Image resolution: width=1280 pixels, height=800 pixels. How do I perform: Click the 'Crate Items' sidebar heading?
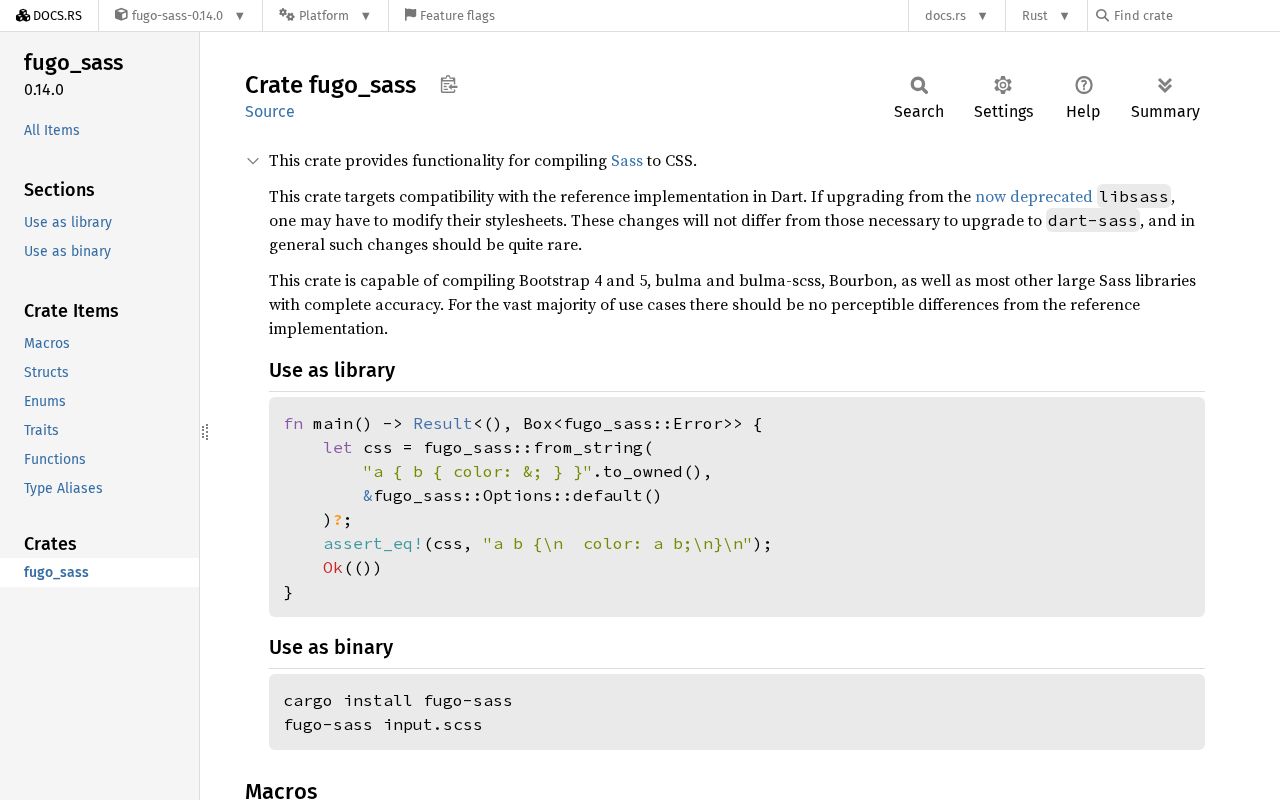[71, 311]
